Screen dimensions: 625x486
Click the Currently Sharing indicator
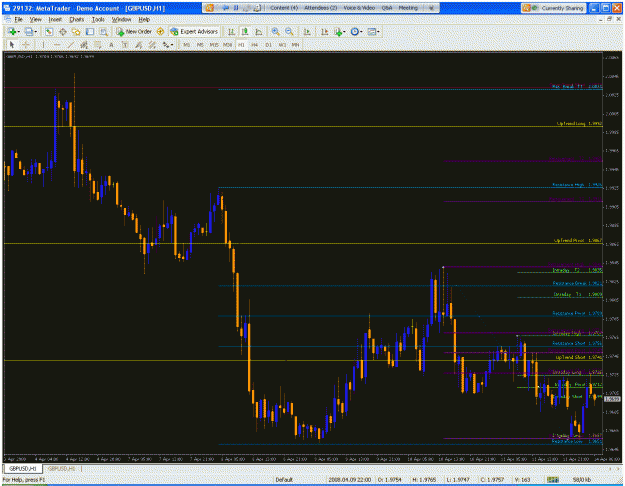coord(553,8)
